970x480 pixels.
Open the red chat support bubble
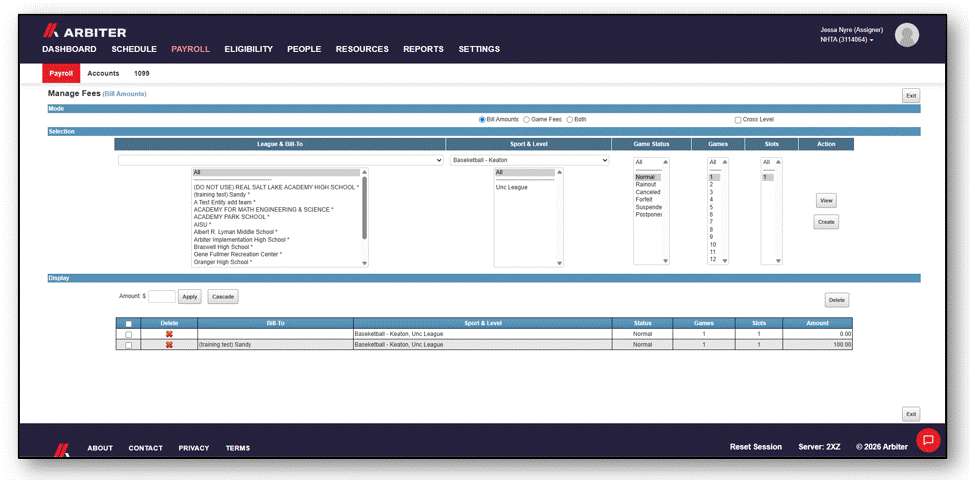pyautogui.click(x=928, y=440)
